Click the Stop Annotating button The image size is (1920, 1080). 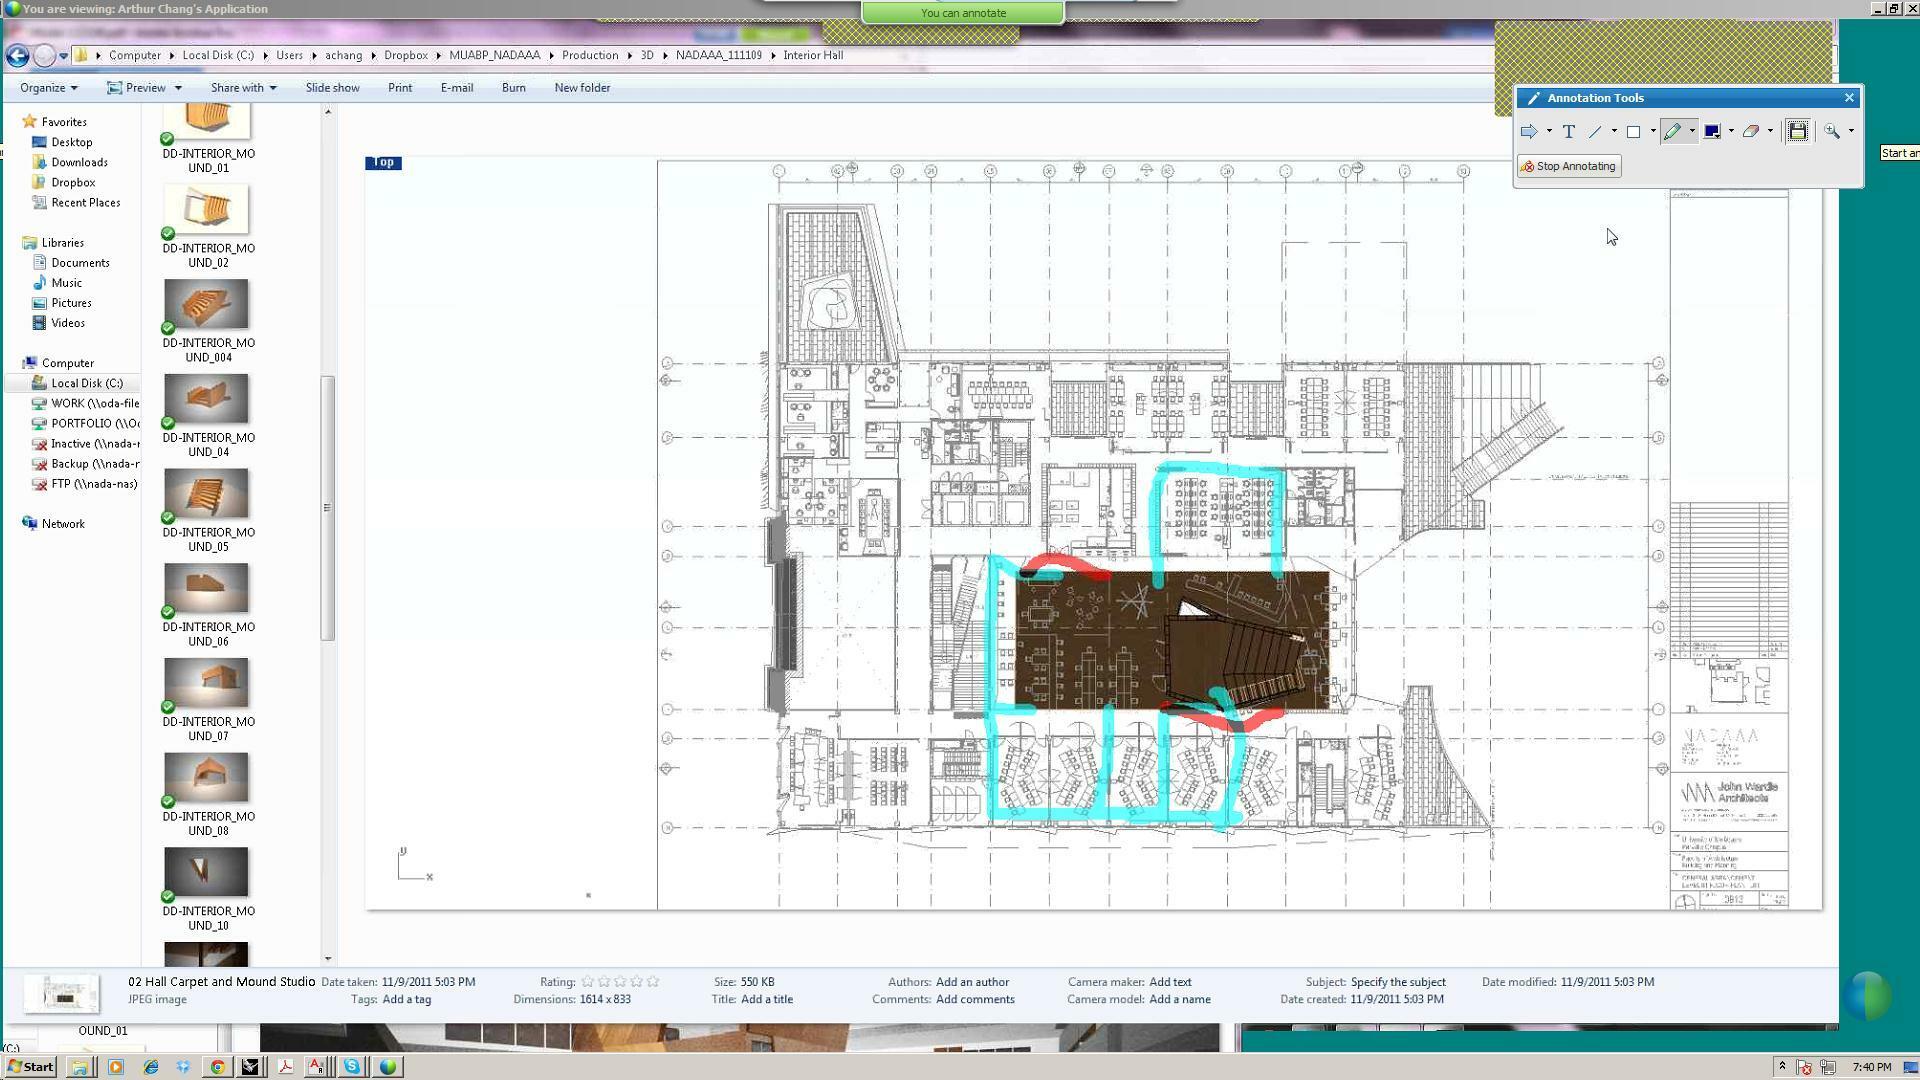[1568, 166]
